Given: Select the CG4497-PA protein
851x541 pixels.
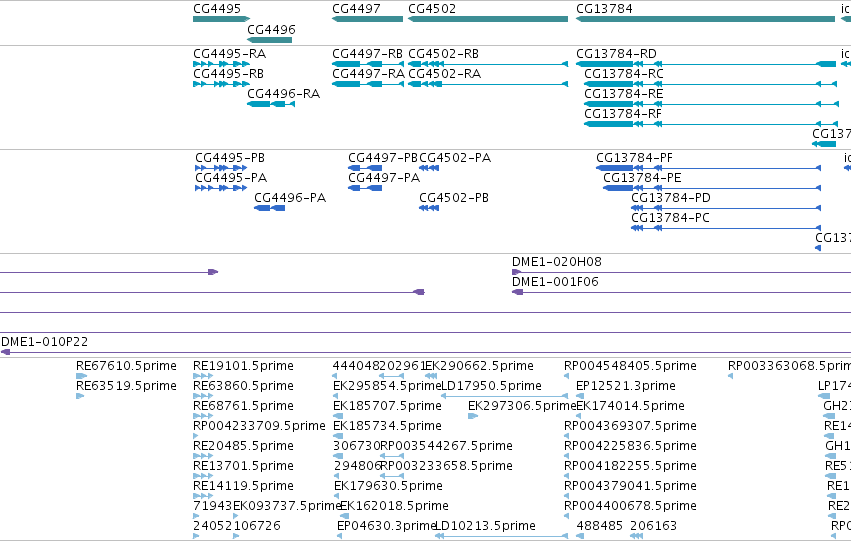Looking at the screenshot, I should point(365,188).
